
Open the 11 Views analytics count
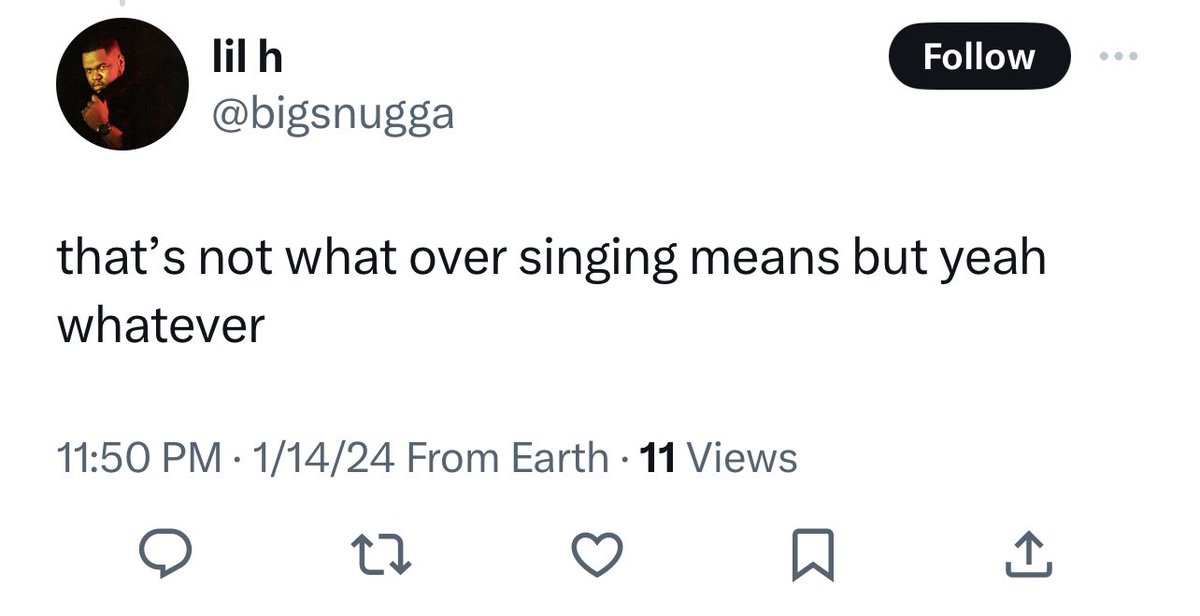(x=717, y=458)
